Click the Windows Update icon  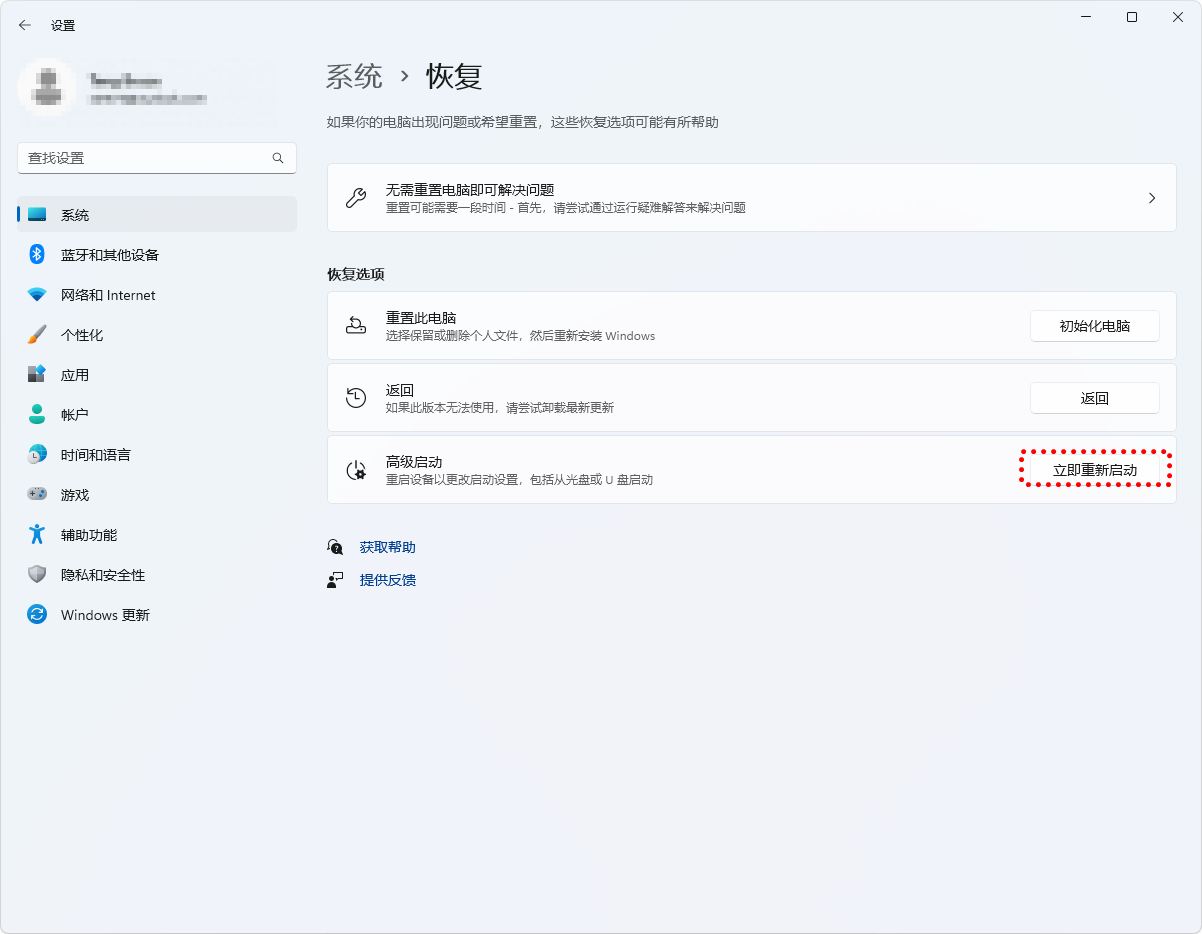click(37, 615)
